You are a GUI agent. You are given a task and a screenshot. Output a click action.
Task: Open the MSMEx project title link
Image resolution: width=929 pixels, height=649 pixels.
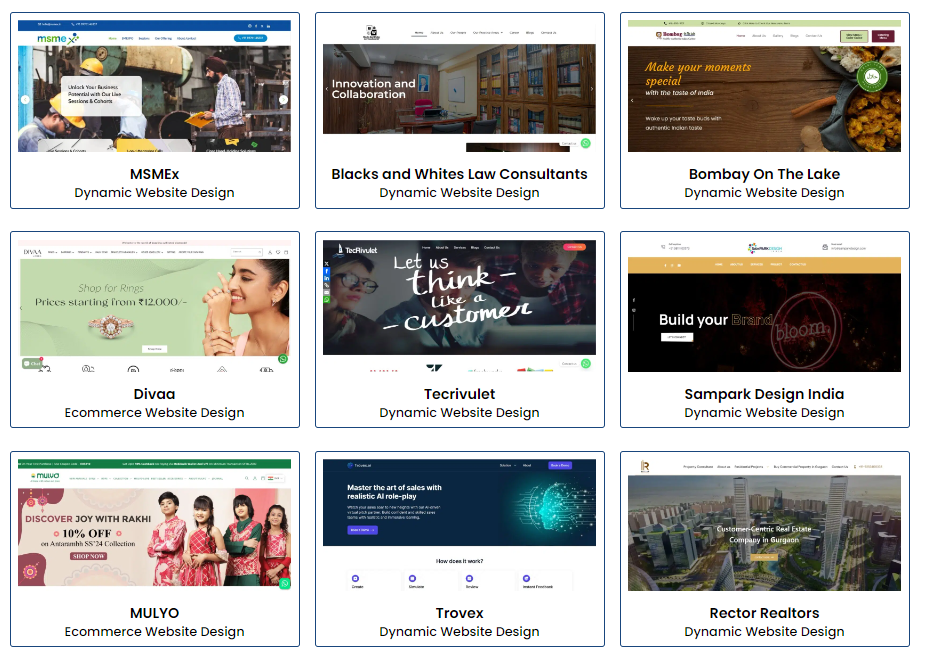(x=154, y=174)
